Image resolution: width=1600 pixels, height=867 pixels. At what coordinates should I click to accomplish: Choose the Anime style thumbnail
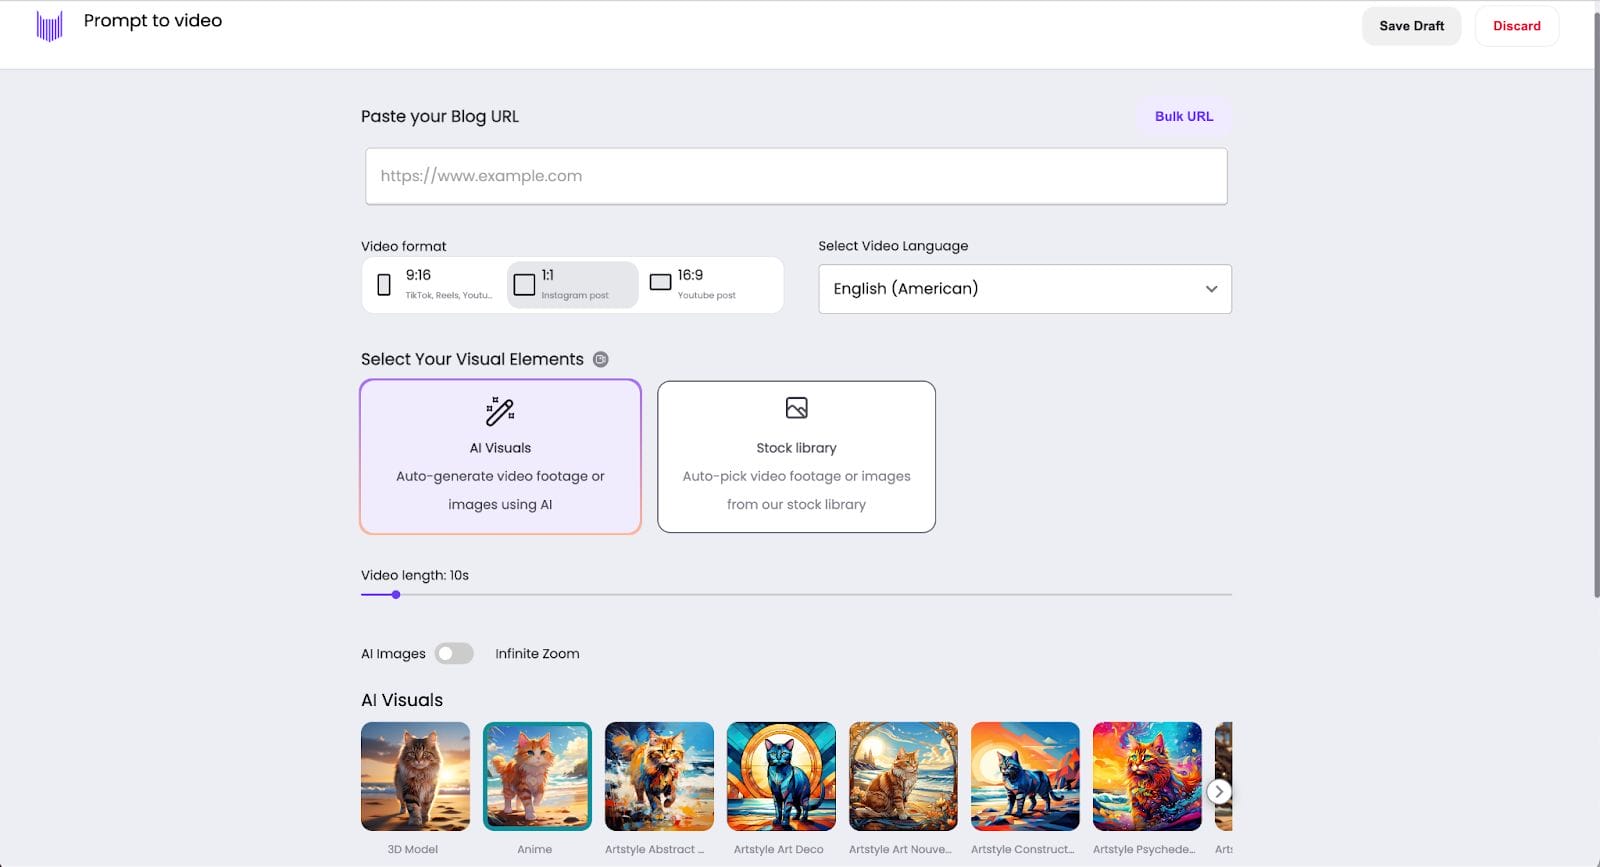[x=537, y=777]
